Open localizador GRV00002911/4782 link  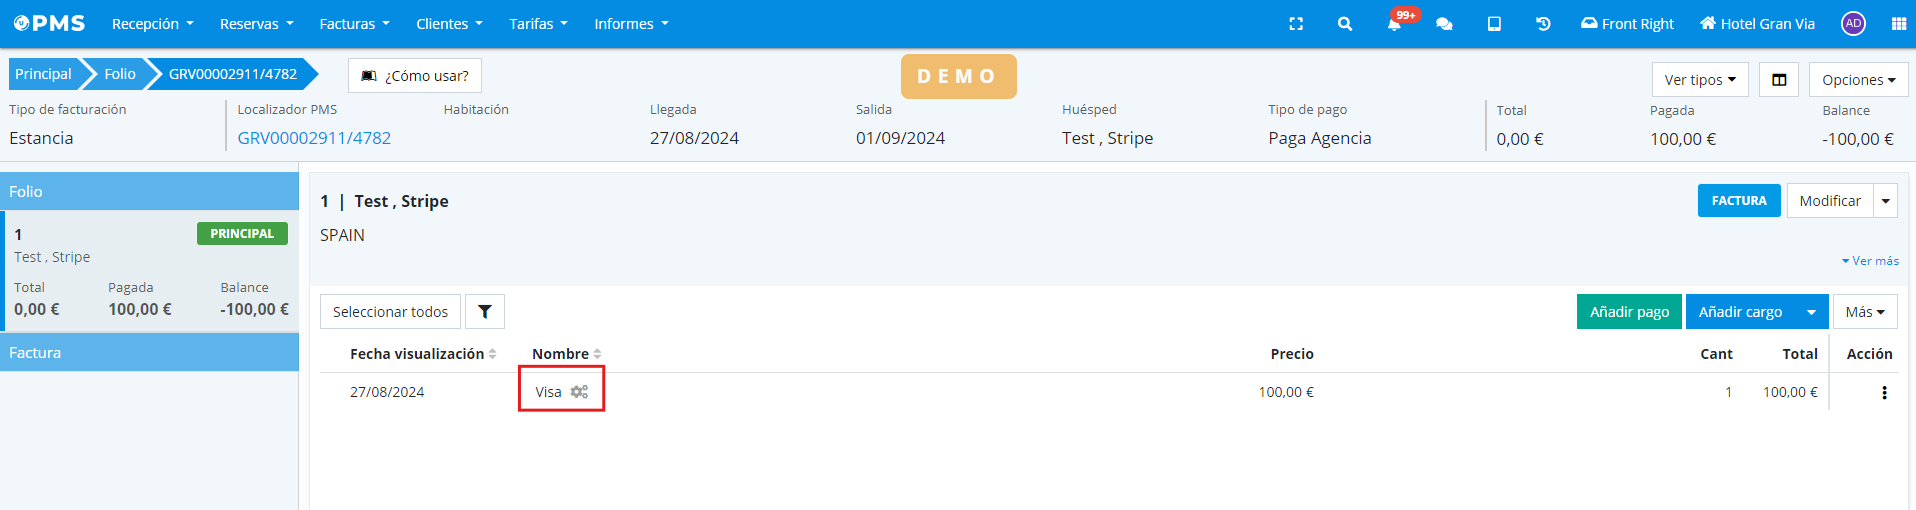click(314, 138)
